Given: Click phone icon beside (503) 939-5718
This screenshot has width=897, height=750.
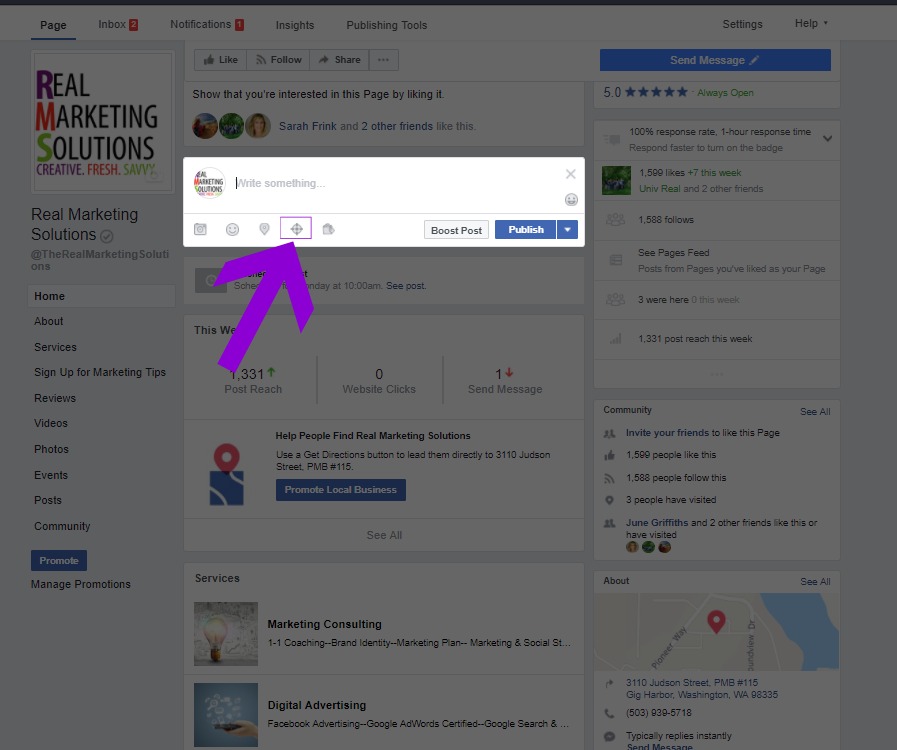Looking at the screenshot, I should (610, 713).
